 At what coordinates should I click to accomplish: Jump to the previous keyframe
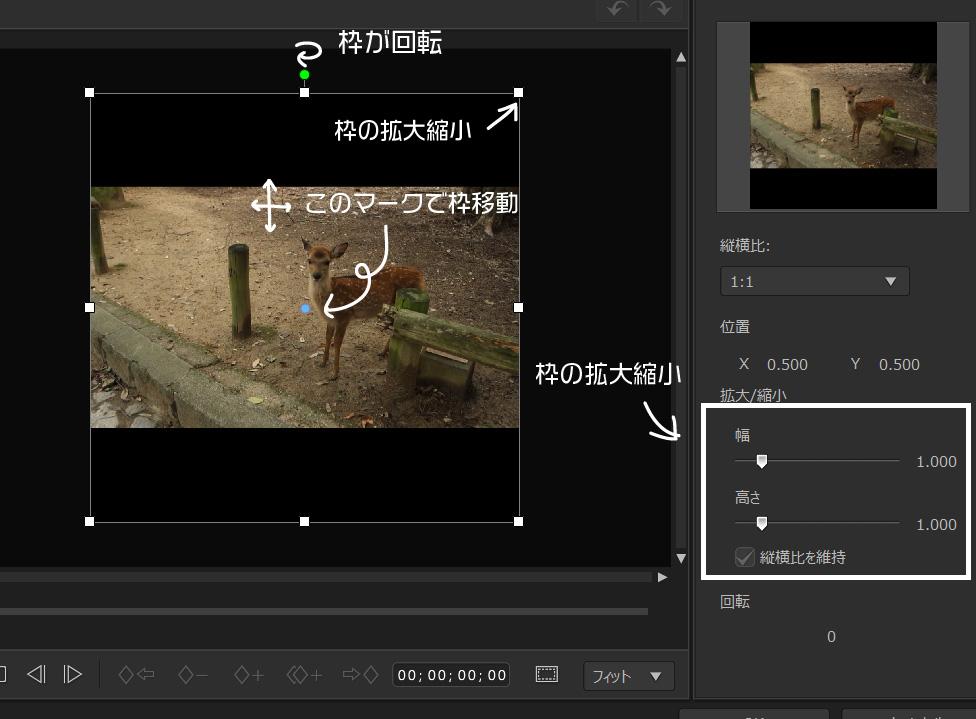click(136, 675)
